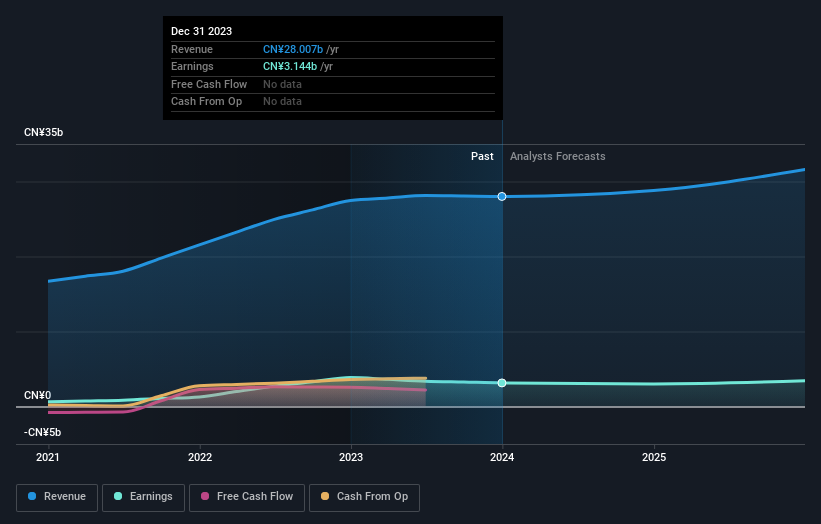Click the Earnings tooltip row label

pos(192,66)
